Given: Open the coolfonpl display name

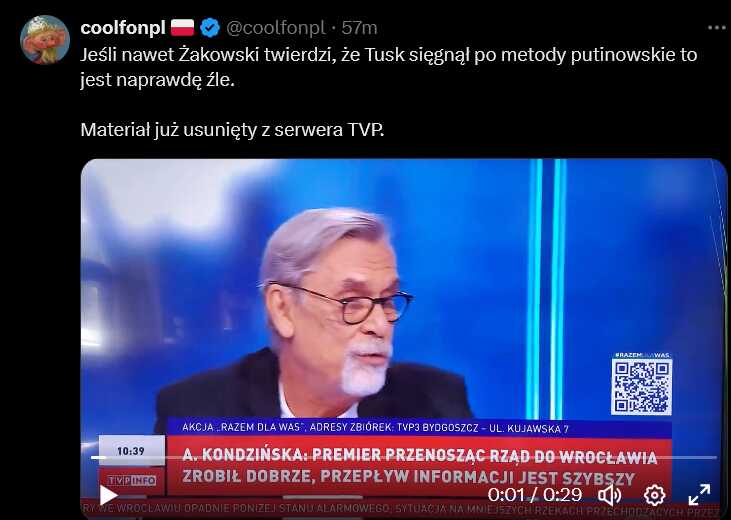Looking at the screenshot, I should (x=123, y=28).
